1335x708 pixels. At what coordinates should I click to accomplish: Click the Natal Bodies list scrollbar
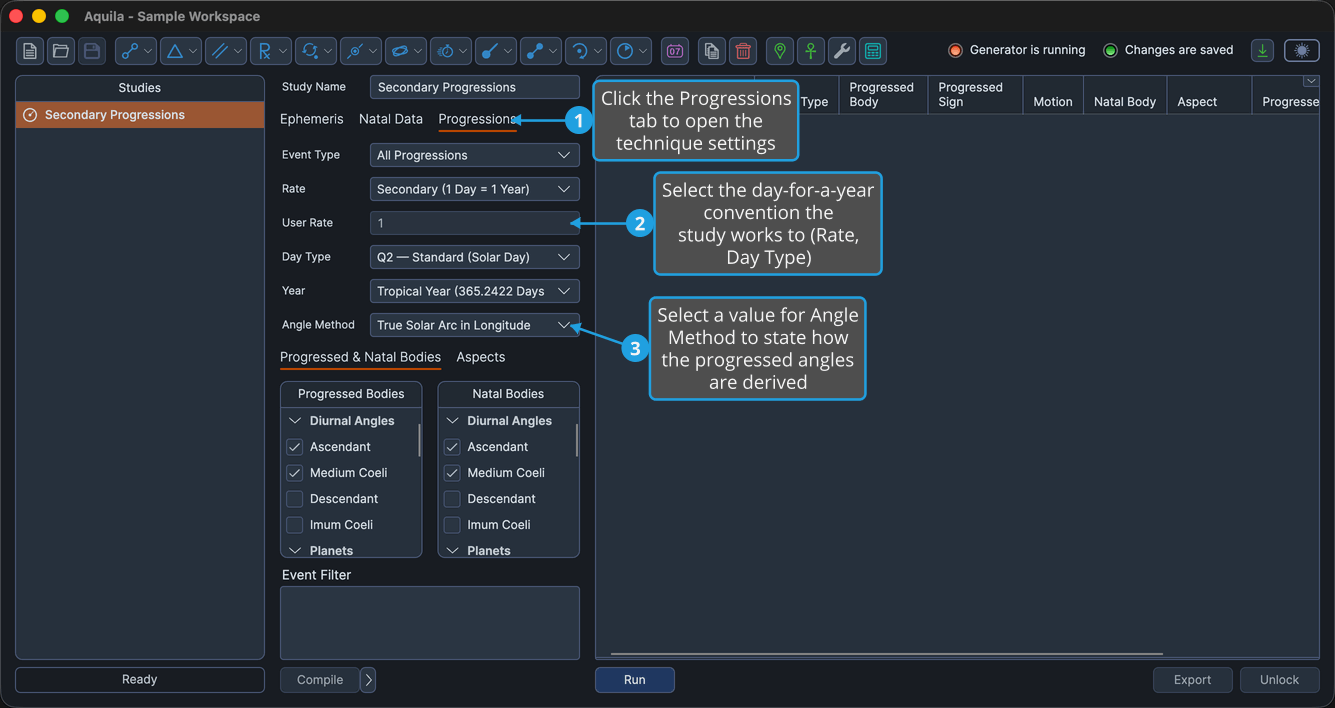click(576, 440)
